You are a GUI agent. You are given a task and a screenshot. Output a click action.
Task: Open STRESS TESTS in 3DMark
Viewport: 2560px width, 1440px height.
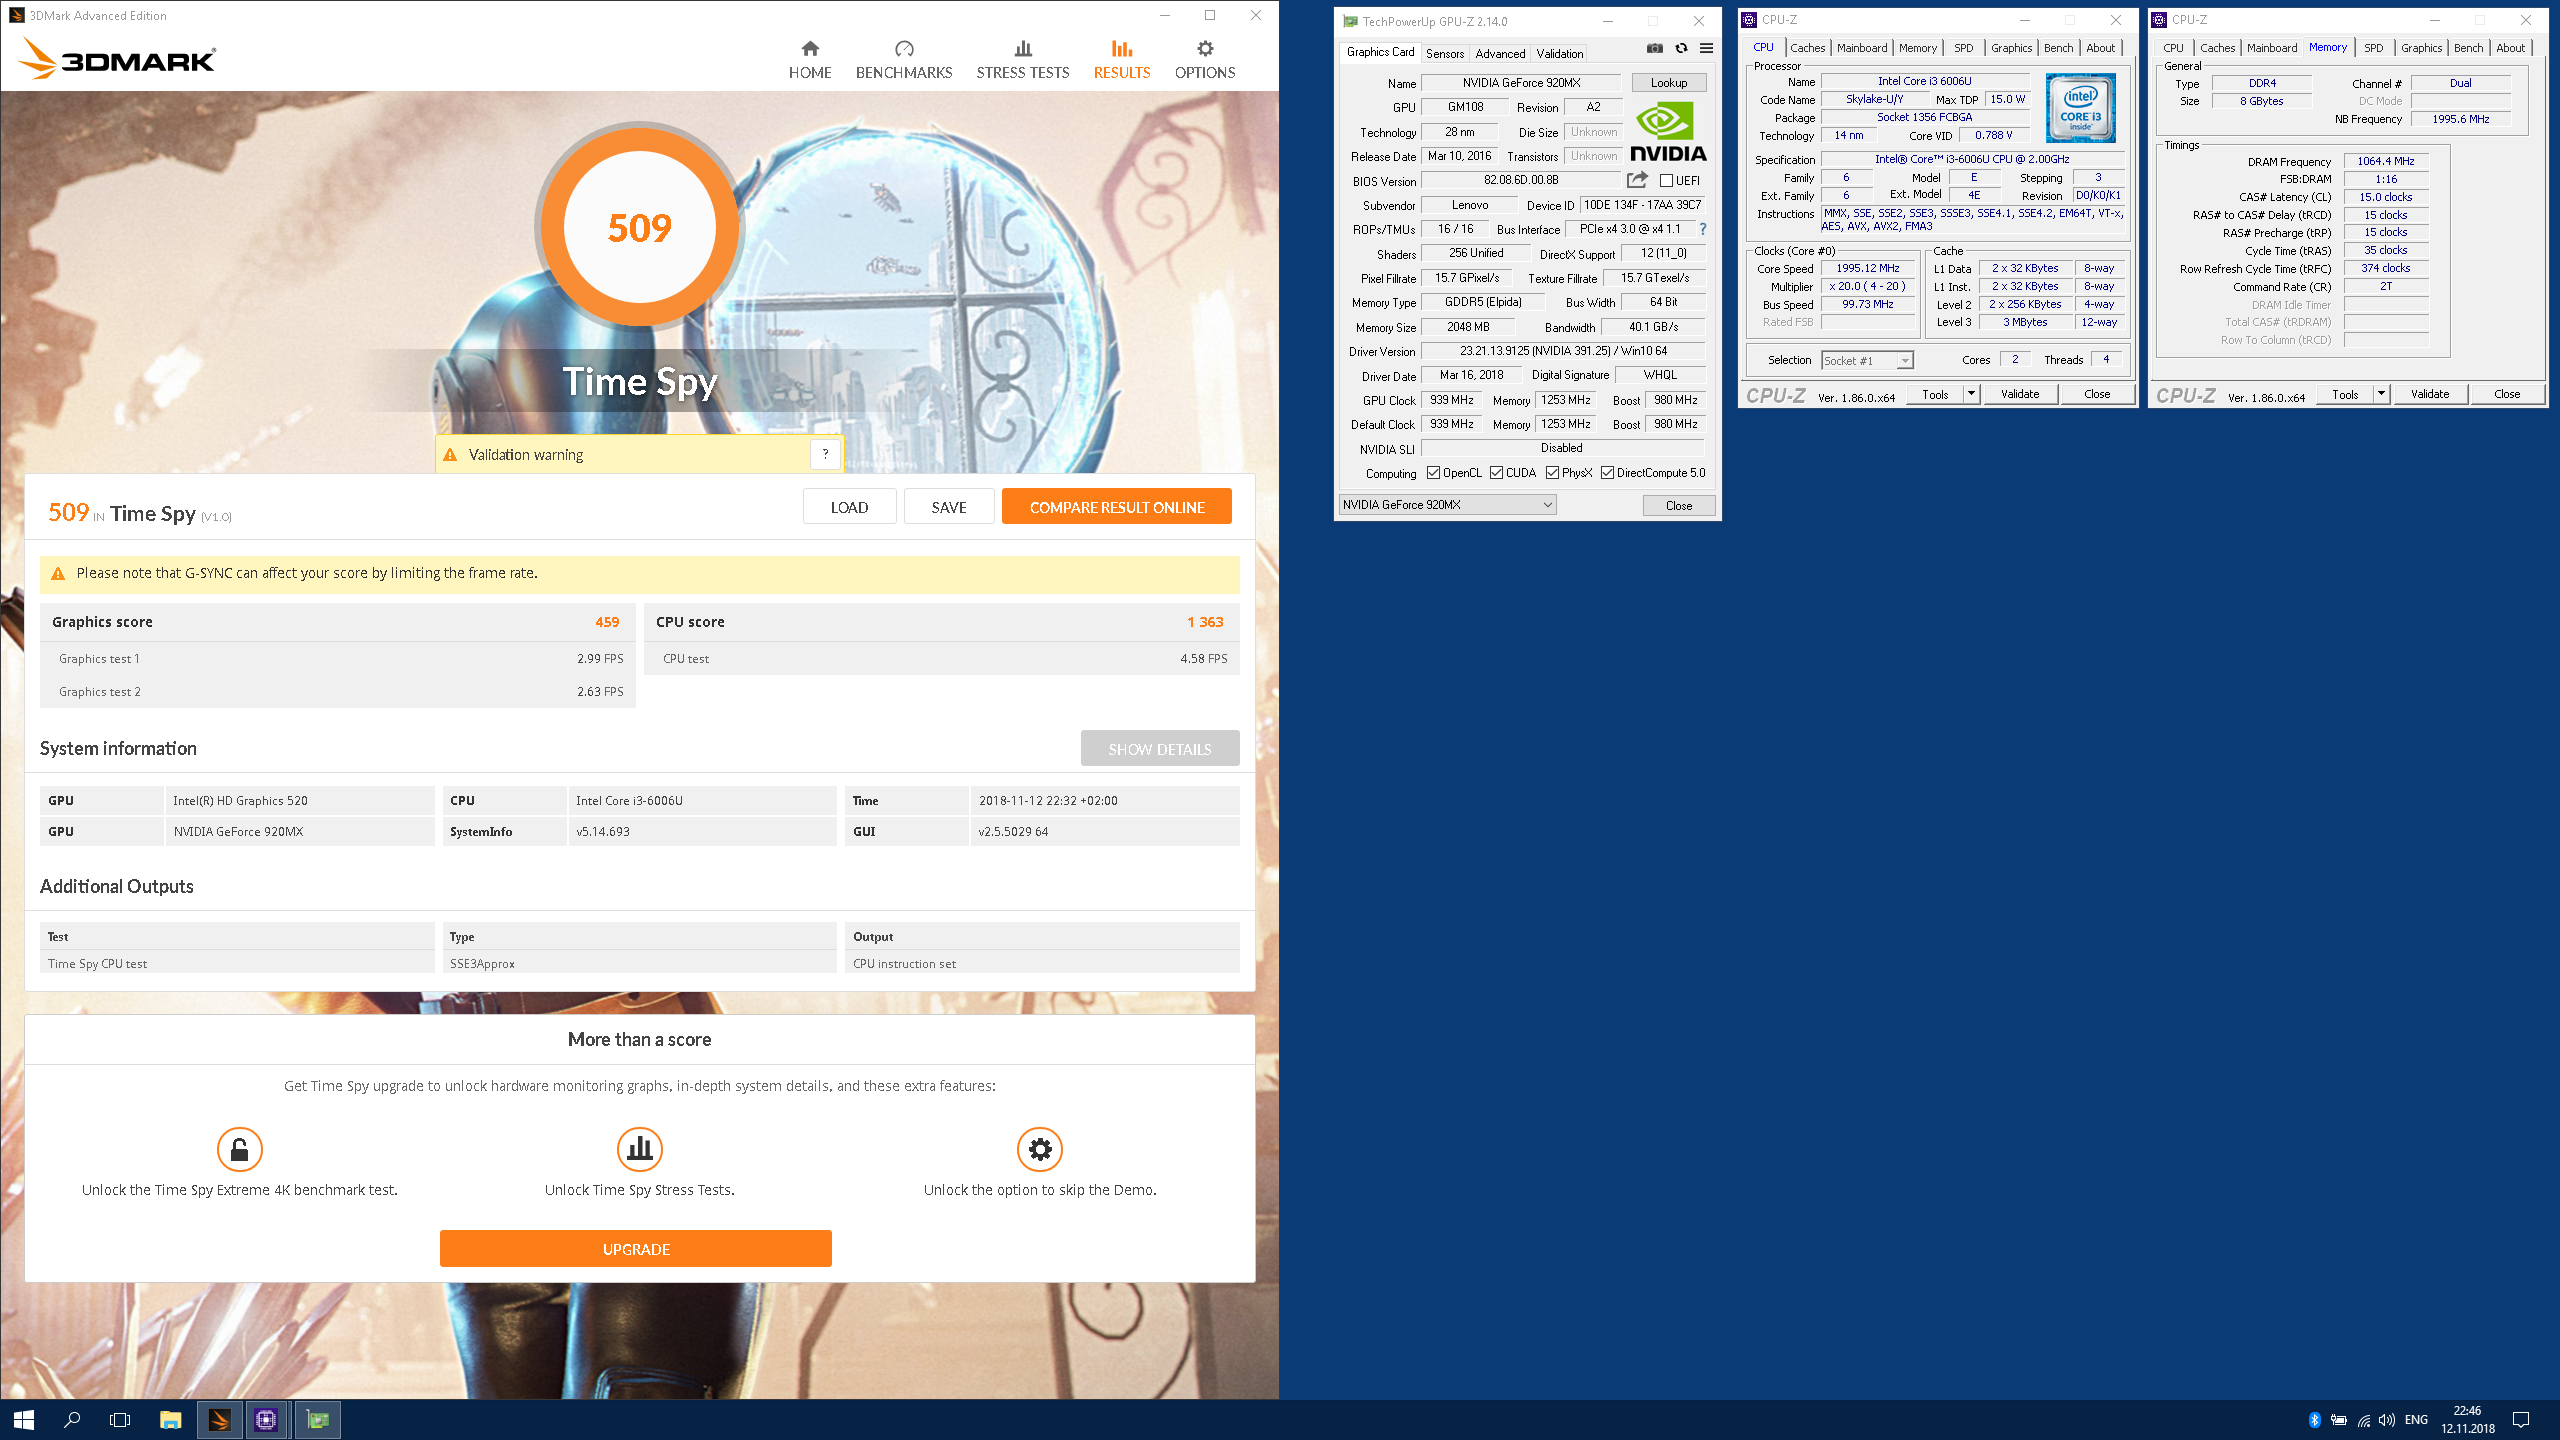(1023, 60)
